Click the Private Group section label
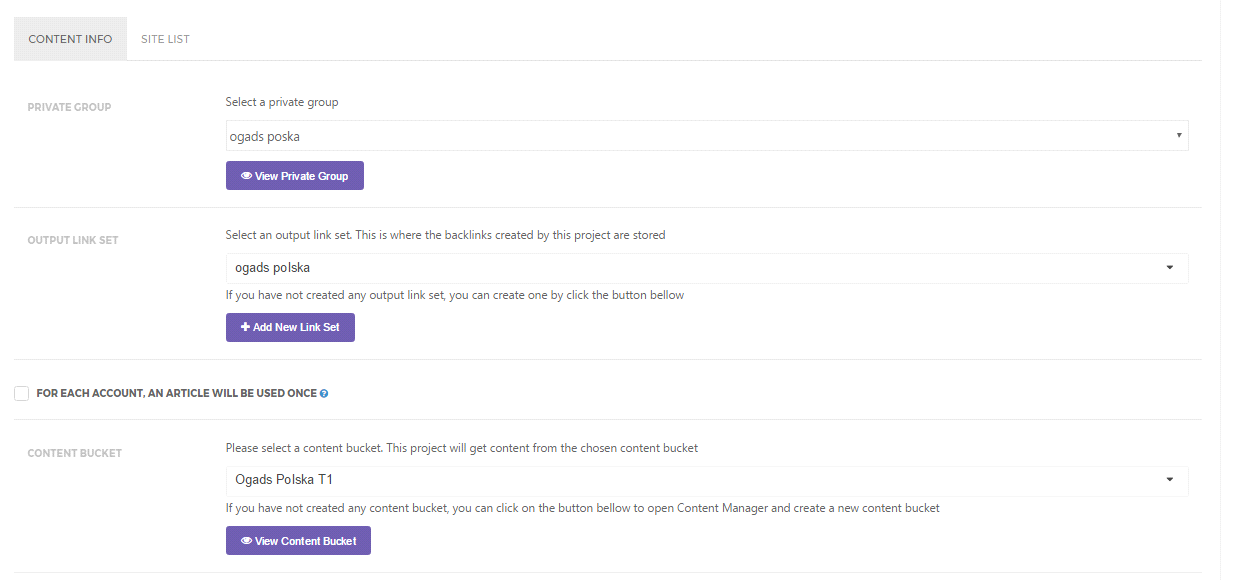 [x=69, y=107]
